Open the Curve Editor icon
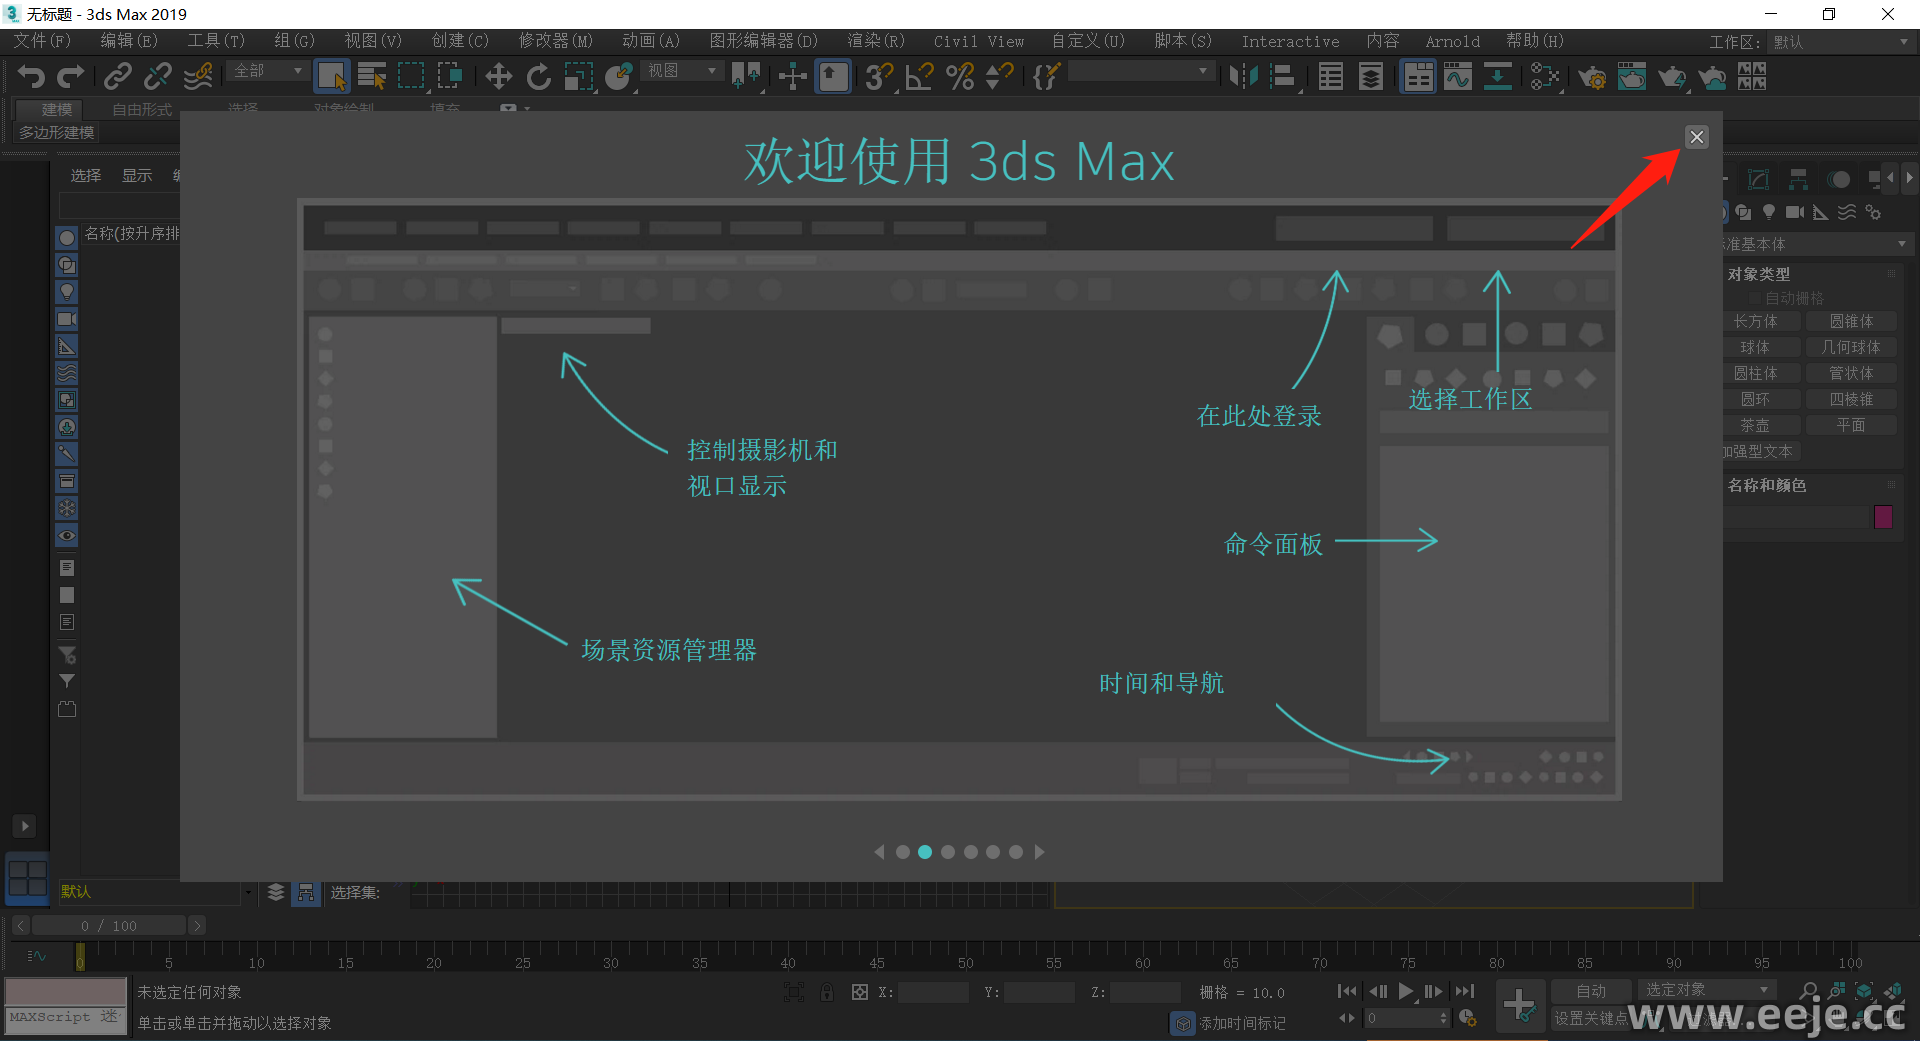Image resolution: width=1920 pixels, height=1041 pixels. click(x=1457, y=77)
